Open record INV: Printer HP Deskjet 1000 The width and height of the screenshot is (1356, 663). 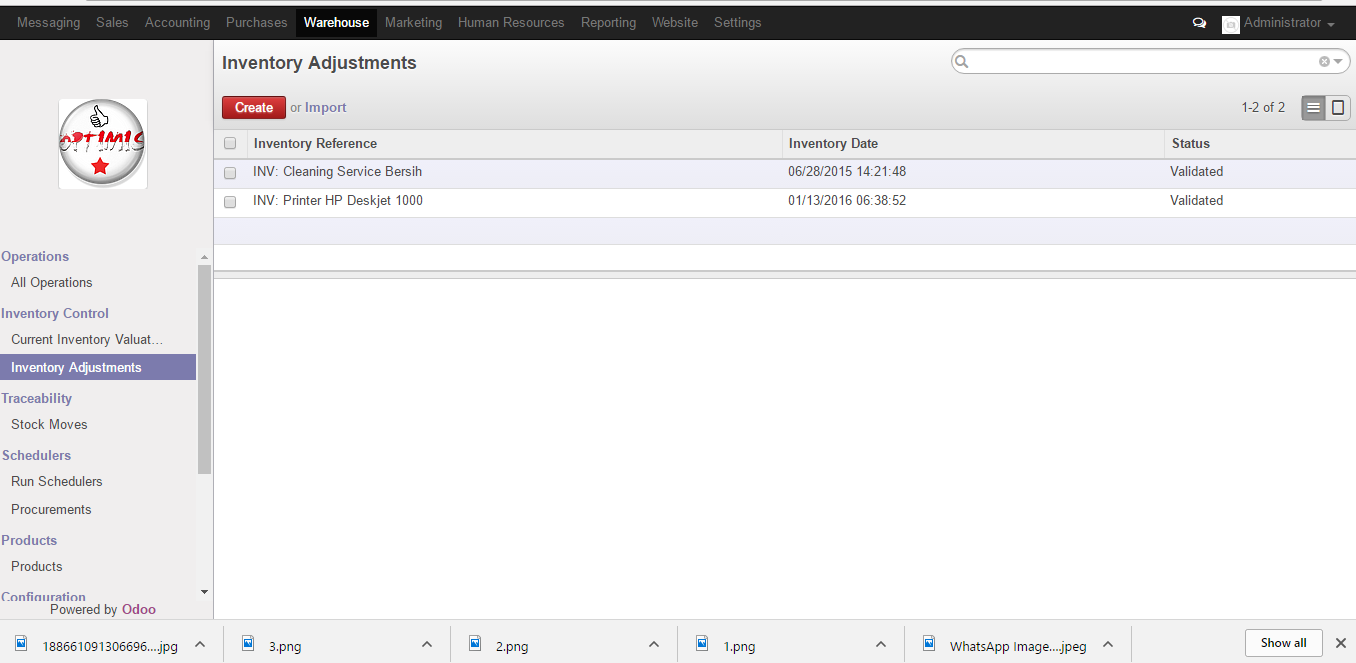click(338, 201)
